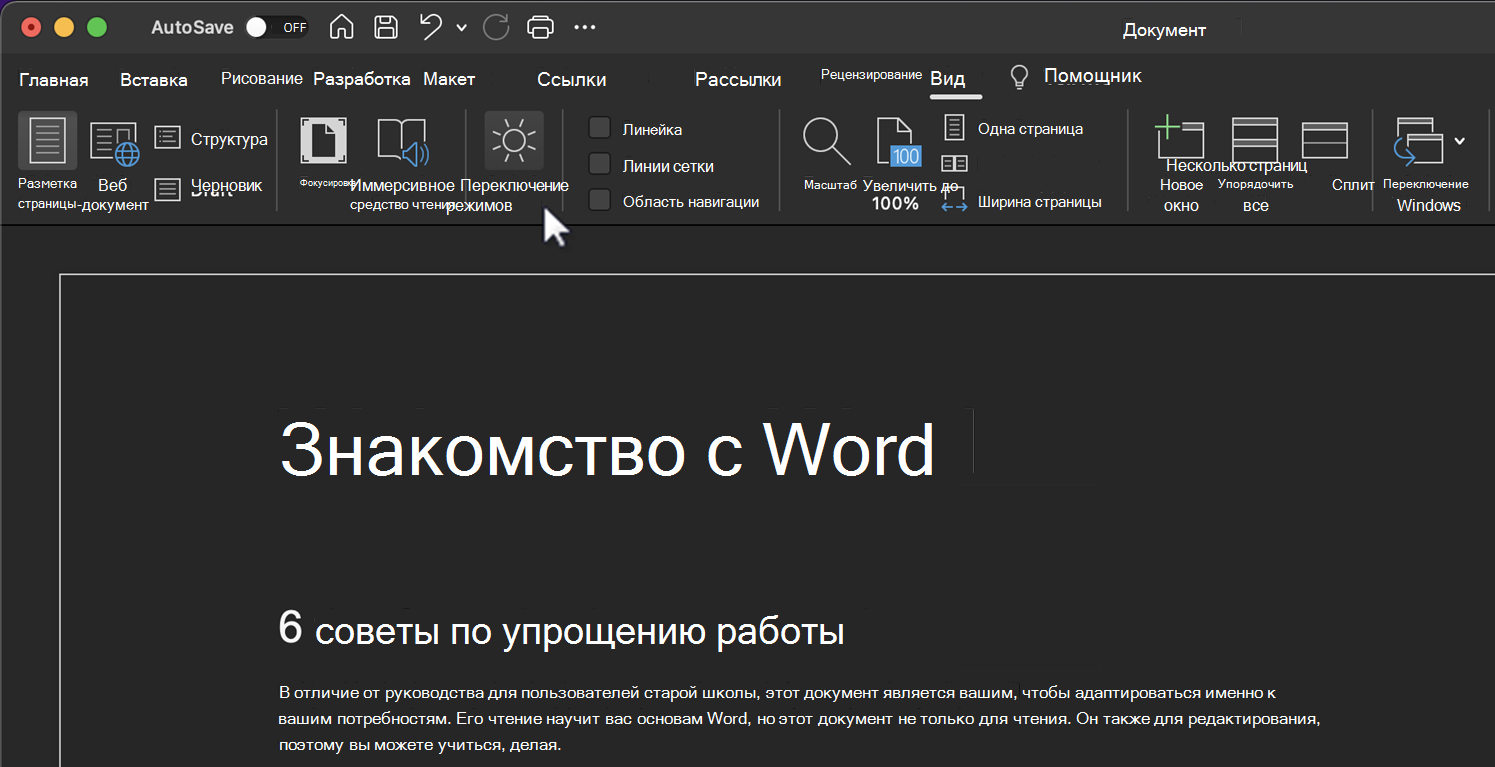Toggle the AutoSave switch
The width and height of the screenshot is (1495, 767).
[x=276, y=27]
